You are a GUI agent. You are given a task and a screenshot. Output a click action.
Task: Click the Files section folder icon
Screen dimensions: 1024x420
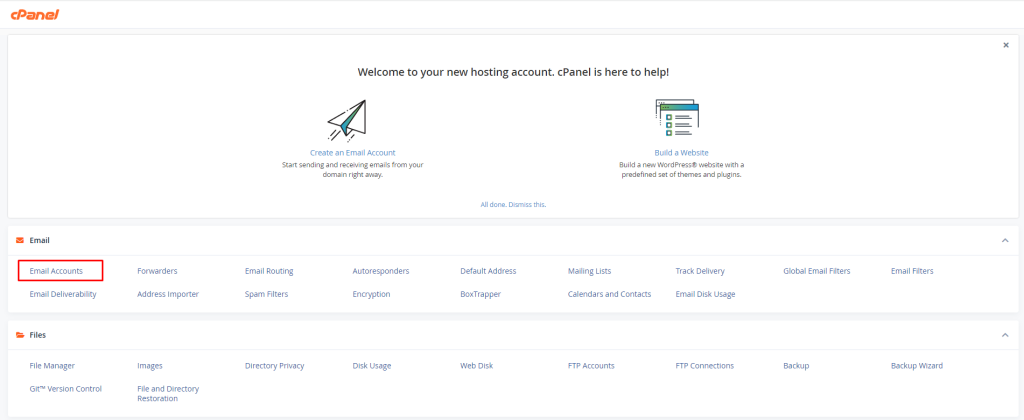(20, 335)
